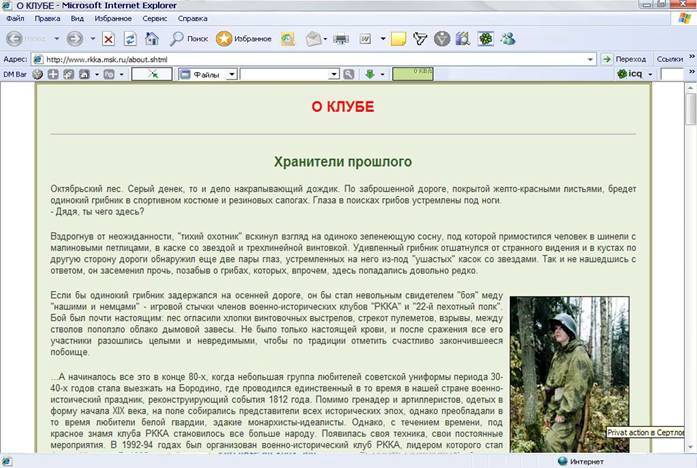Open Messenger people icon in toolbar
Image resolution: width=697 pixels, height=468 pixels.
[x=508, y=39]
